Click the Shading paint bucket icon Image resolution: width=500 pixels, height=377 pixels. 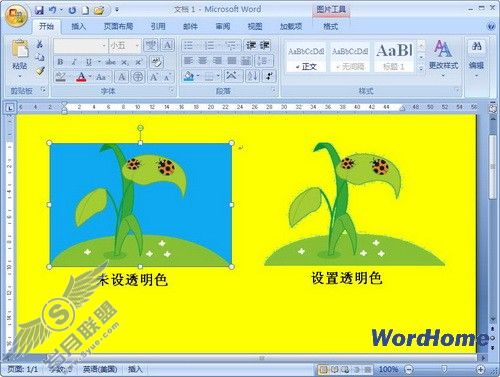click(189, 76)
